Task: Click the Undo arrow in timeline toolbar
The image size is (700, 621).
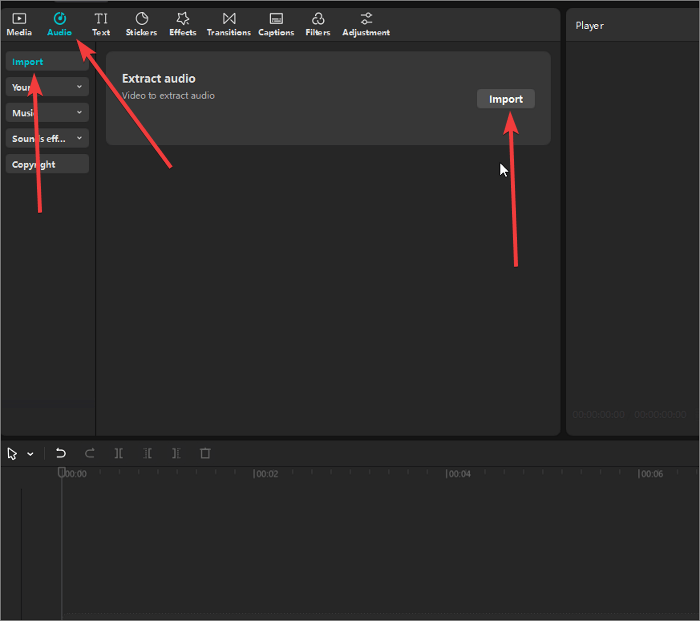Action: click(x=60, y=453)
